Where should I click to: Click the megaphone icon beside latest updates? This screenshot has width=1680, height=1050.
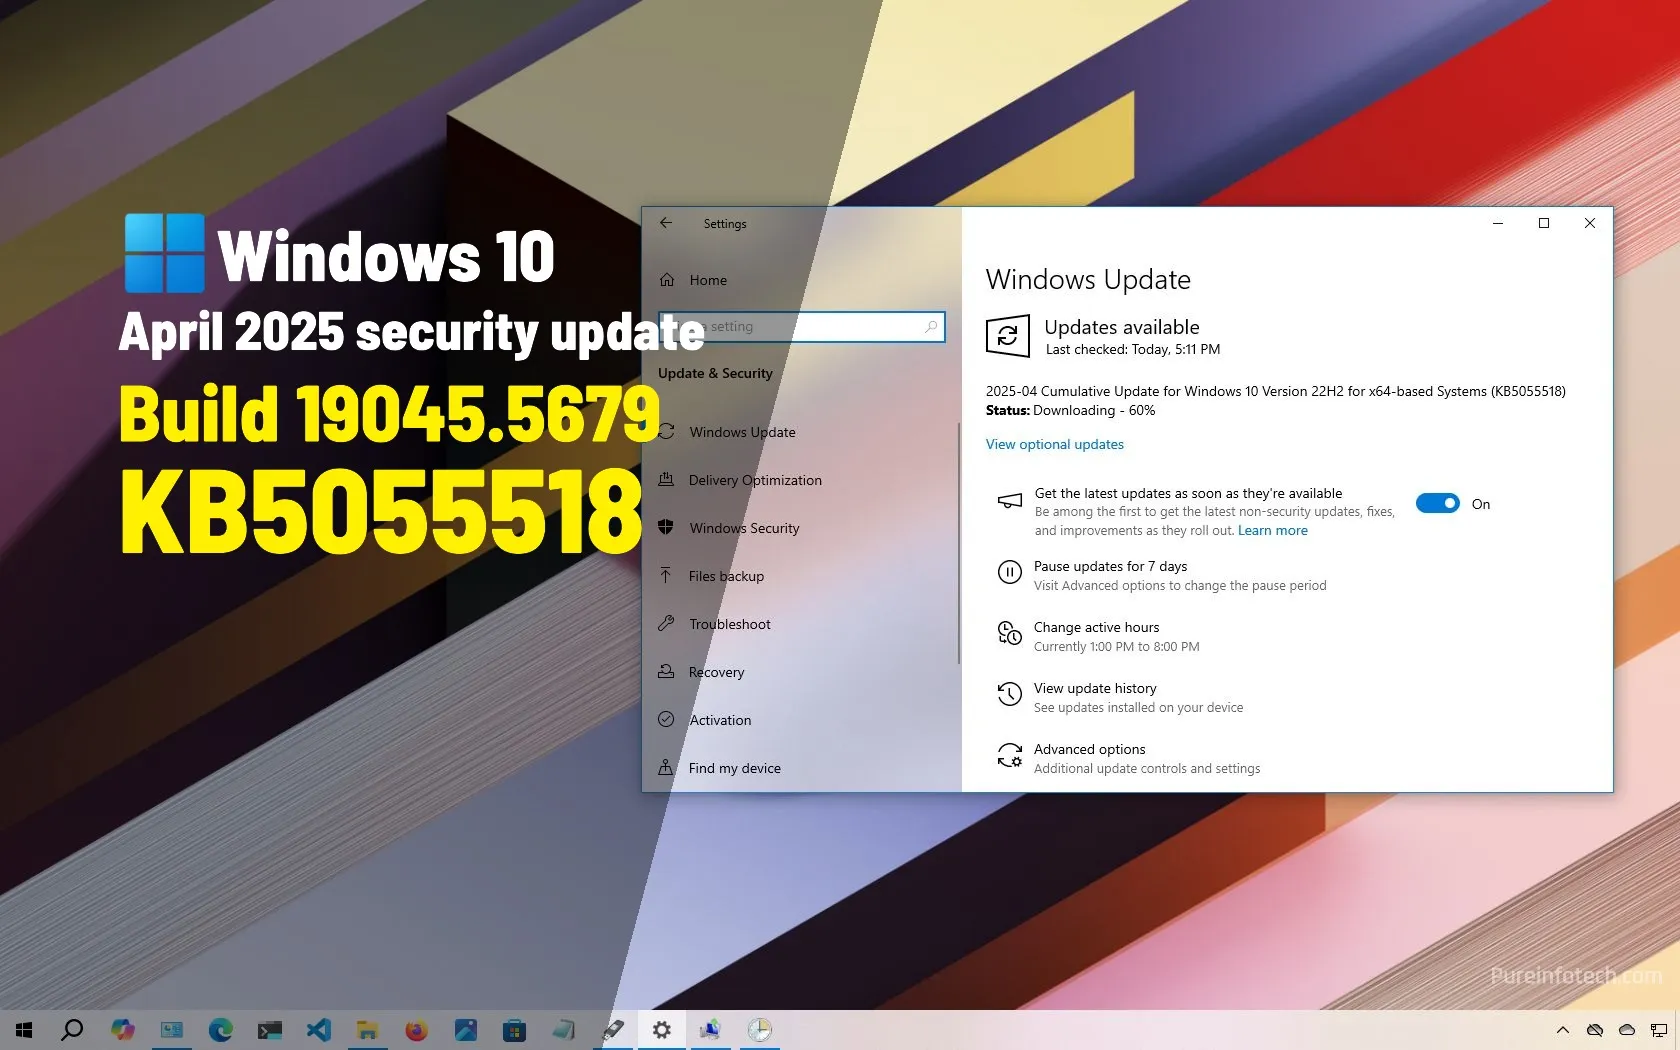1010,500
